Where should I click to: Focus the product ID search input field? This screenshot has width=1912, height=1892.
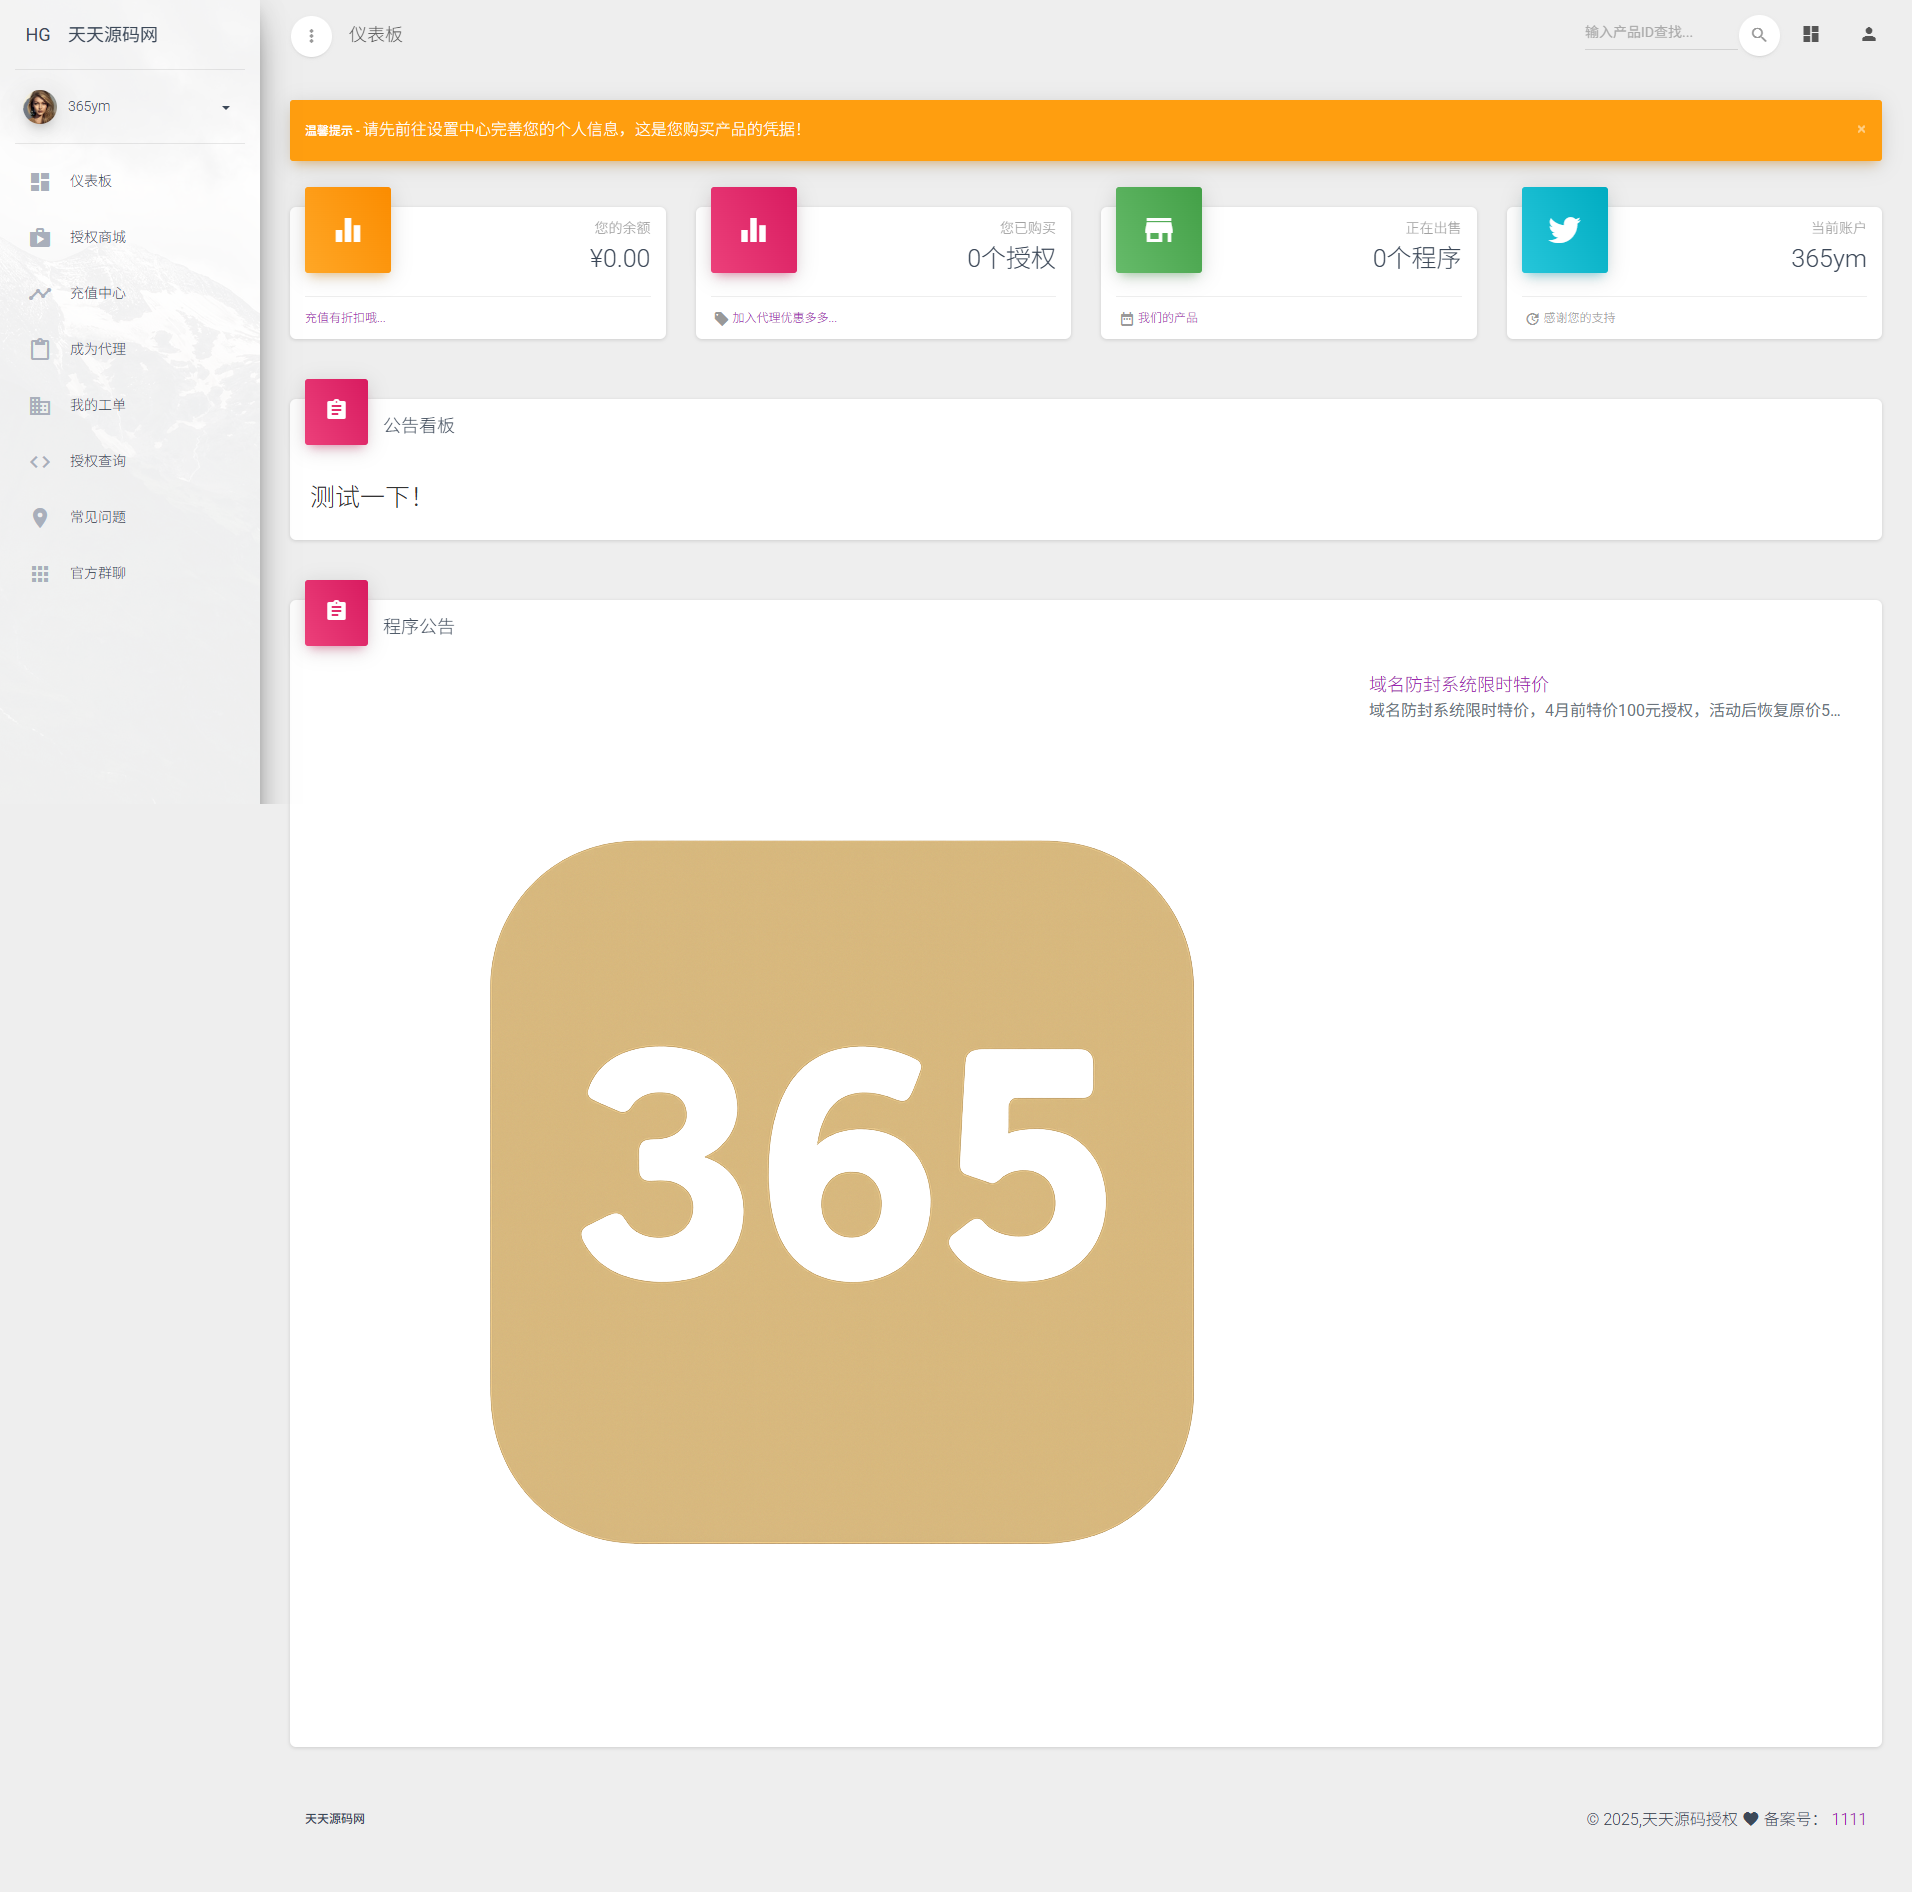[1658, 33]
